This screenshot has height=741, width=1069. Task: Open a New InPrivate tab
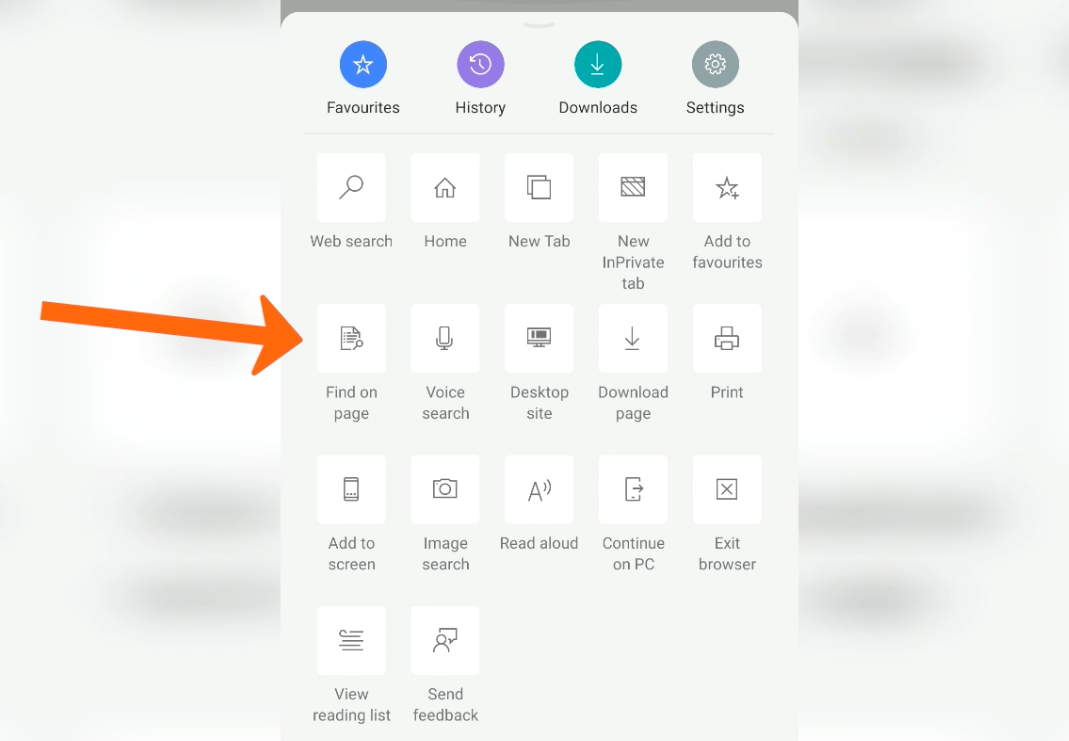pyautogui.click(x=633, y=188)
